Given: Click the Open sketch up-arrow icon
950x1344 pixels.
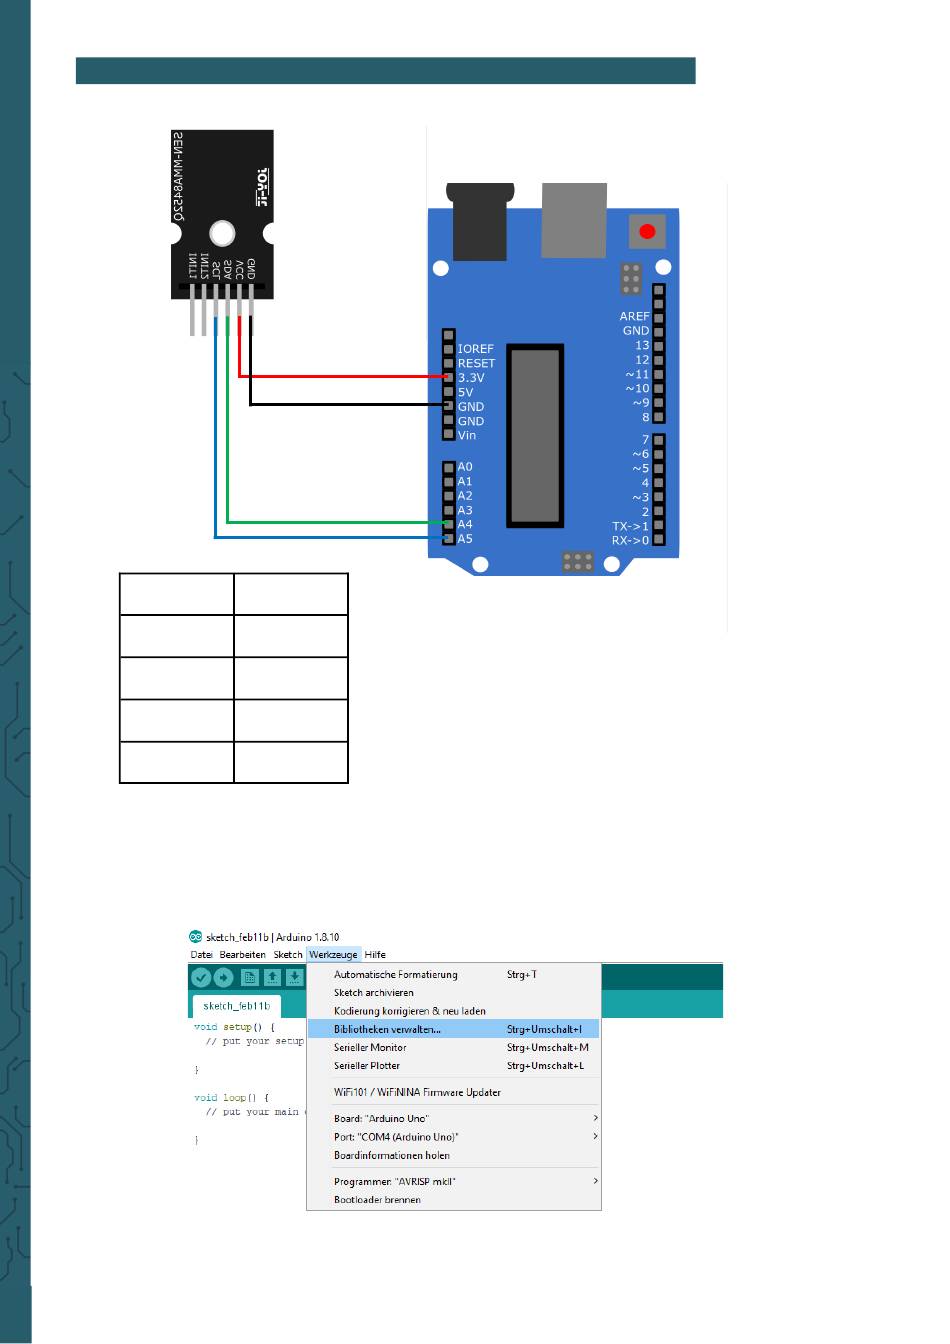Looking at the screenshot, I should pyautogui.click(x=272, y=977).
